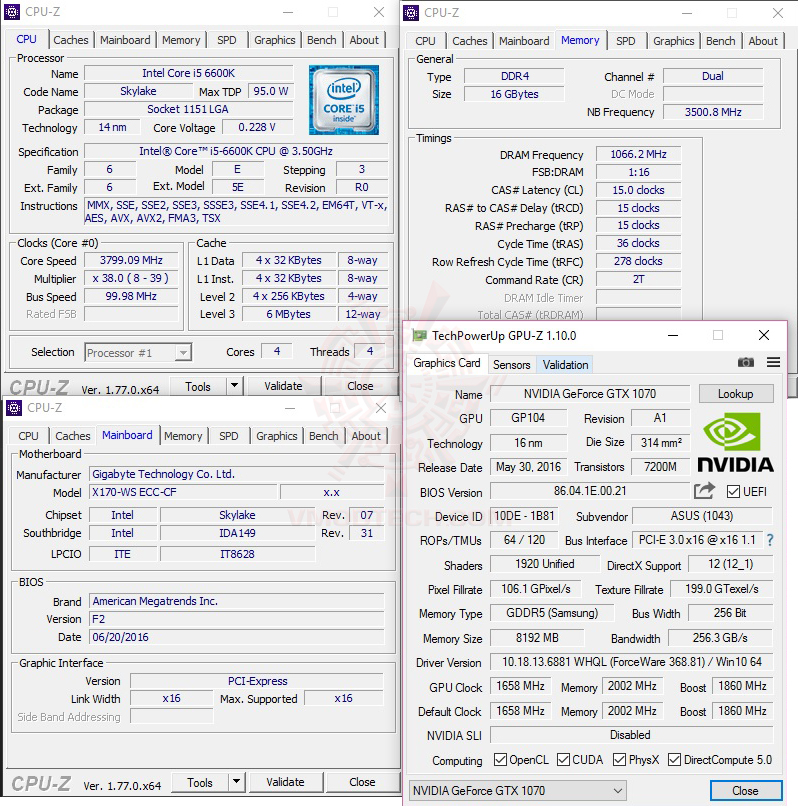Image resolution: width=798 pixels, height=809 pixels.
Task: Toggle the CUDA checkbox
Action: (x=563, y=759)
